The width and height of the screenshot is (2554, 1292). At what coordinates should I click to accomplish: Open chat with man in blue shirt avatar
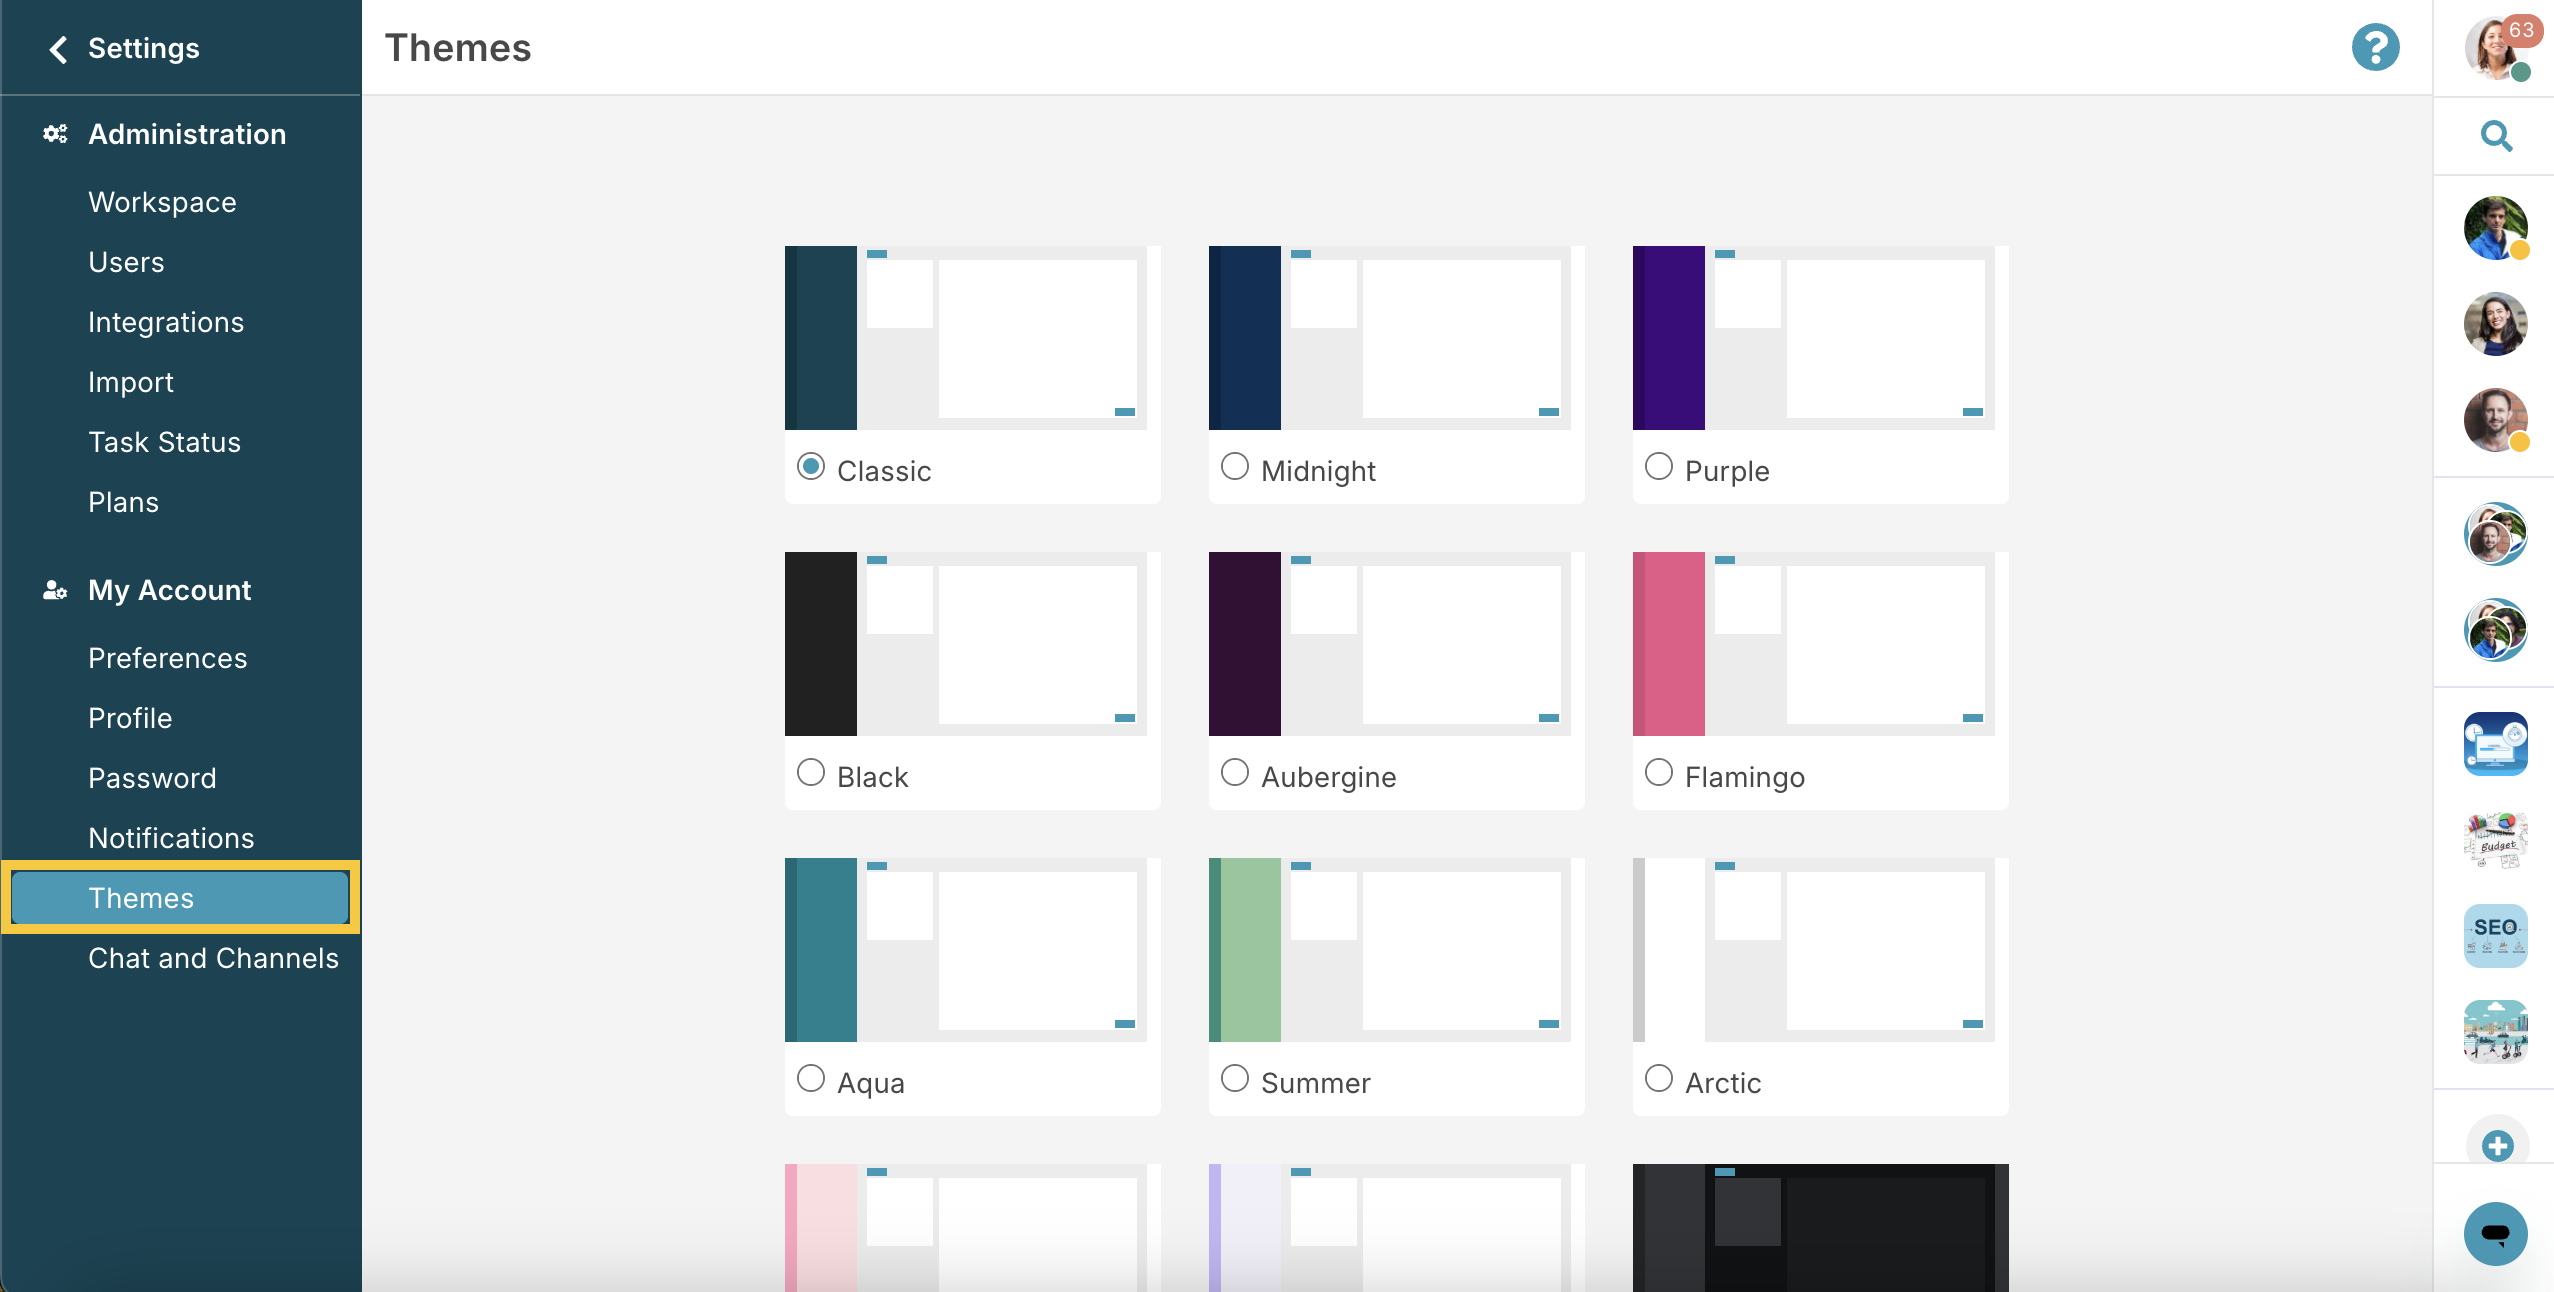click(x=2496, y=228)
